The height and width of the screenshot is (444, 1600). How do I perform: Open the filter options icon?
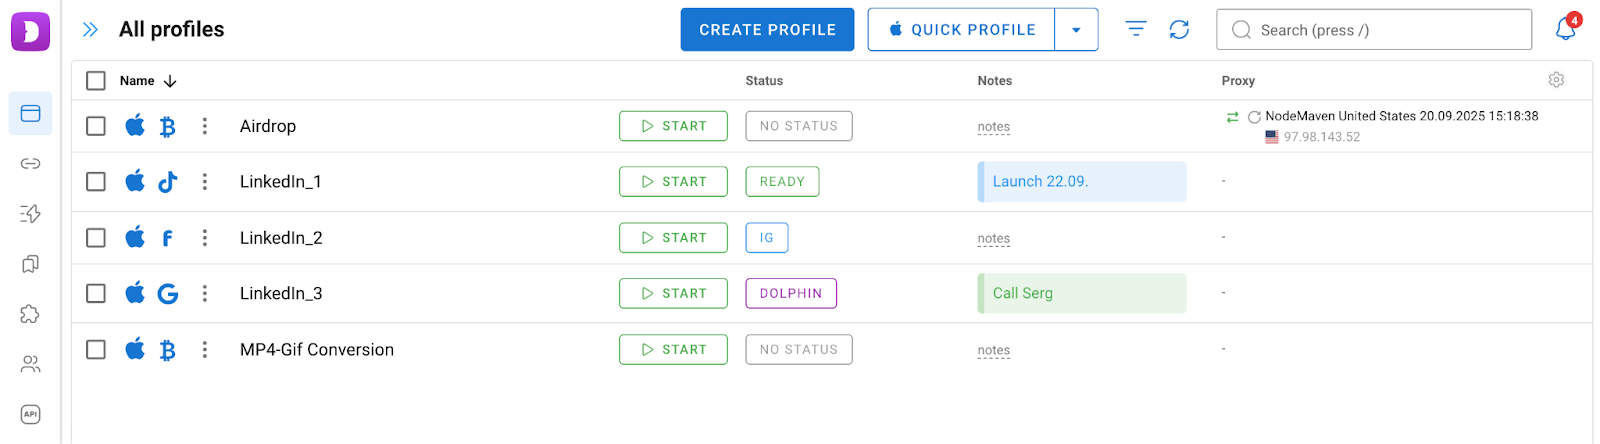coord(1136,29)
